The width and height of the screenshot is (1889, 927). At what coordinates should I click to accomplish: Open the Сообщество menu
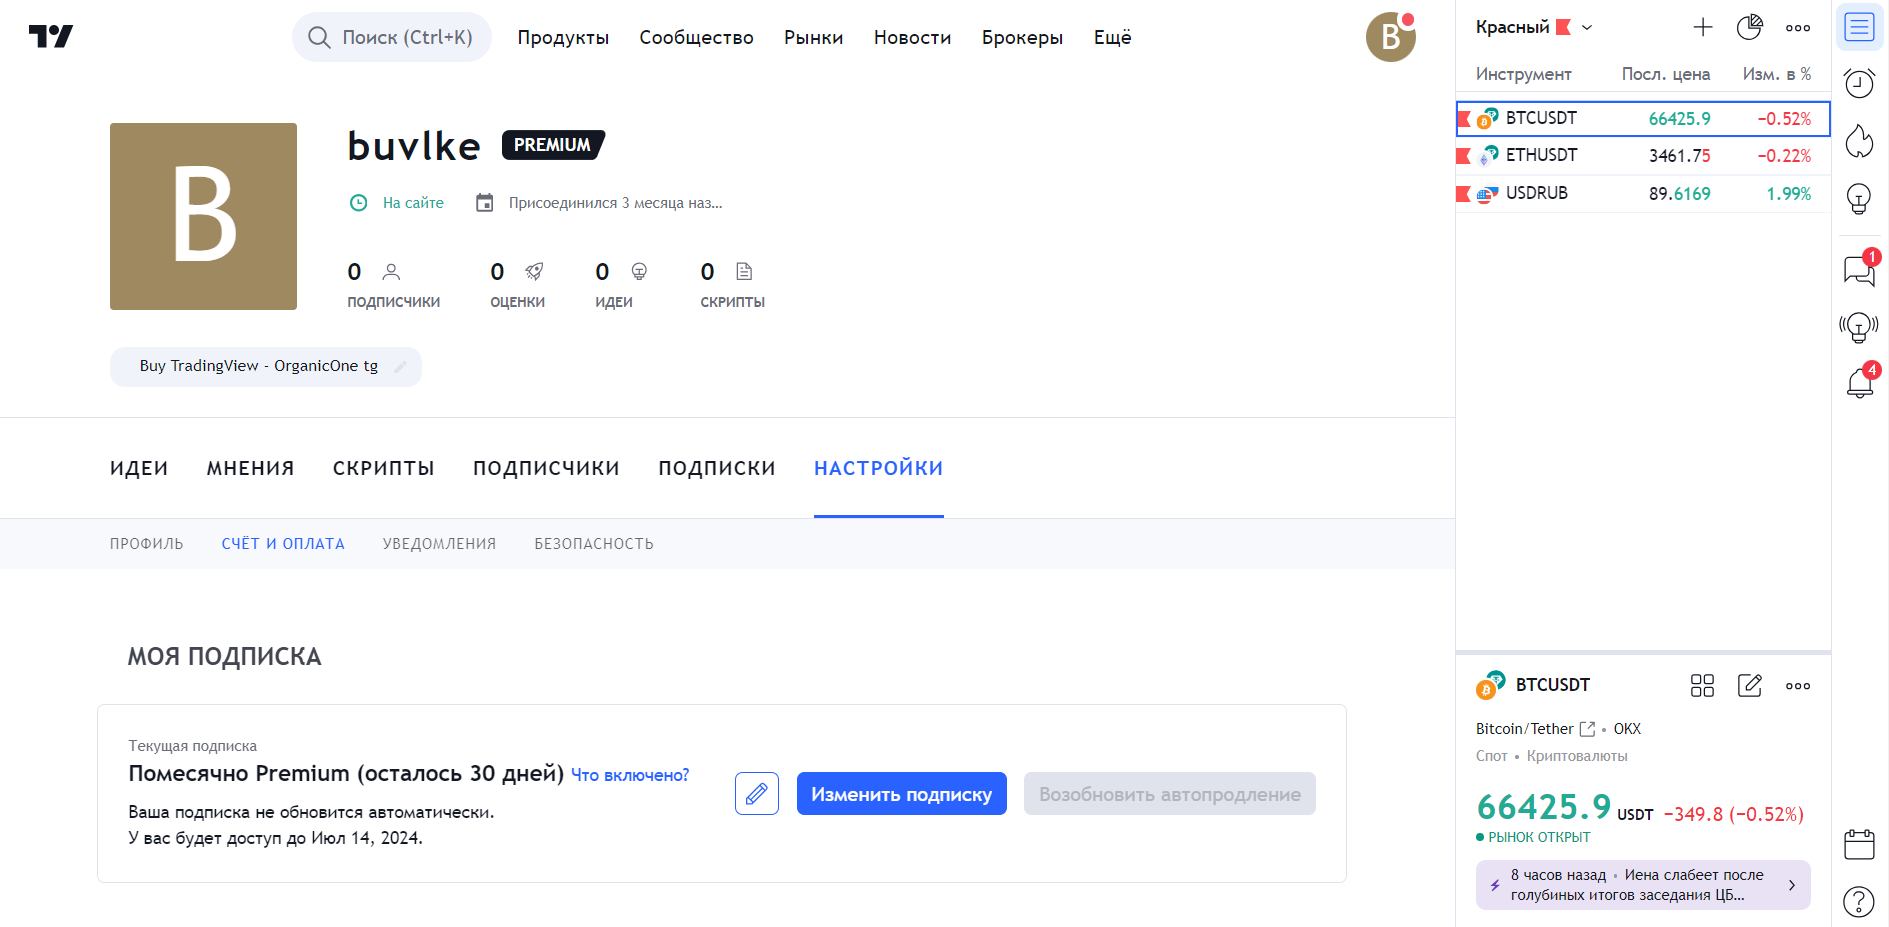click(696, 37)
